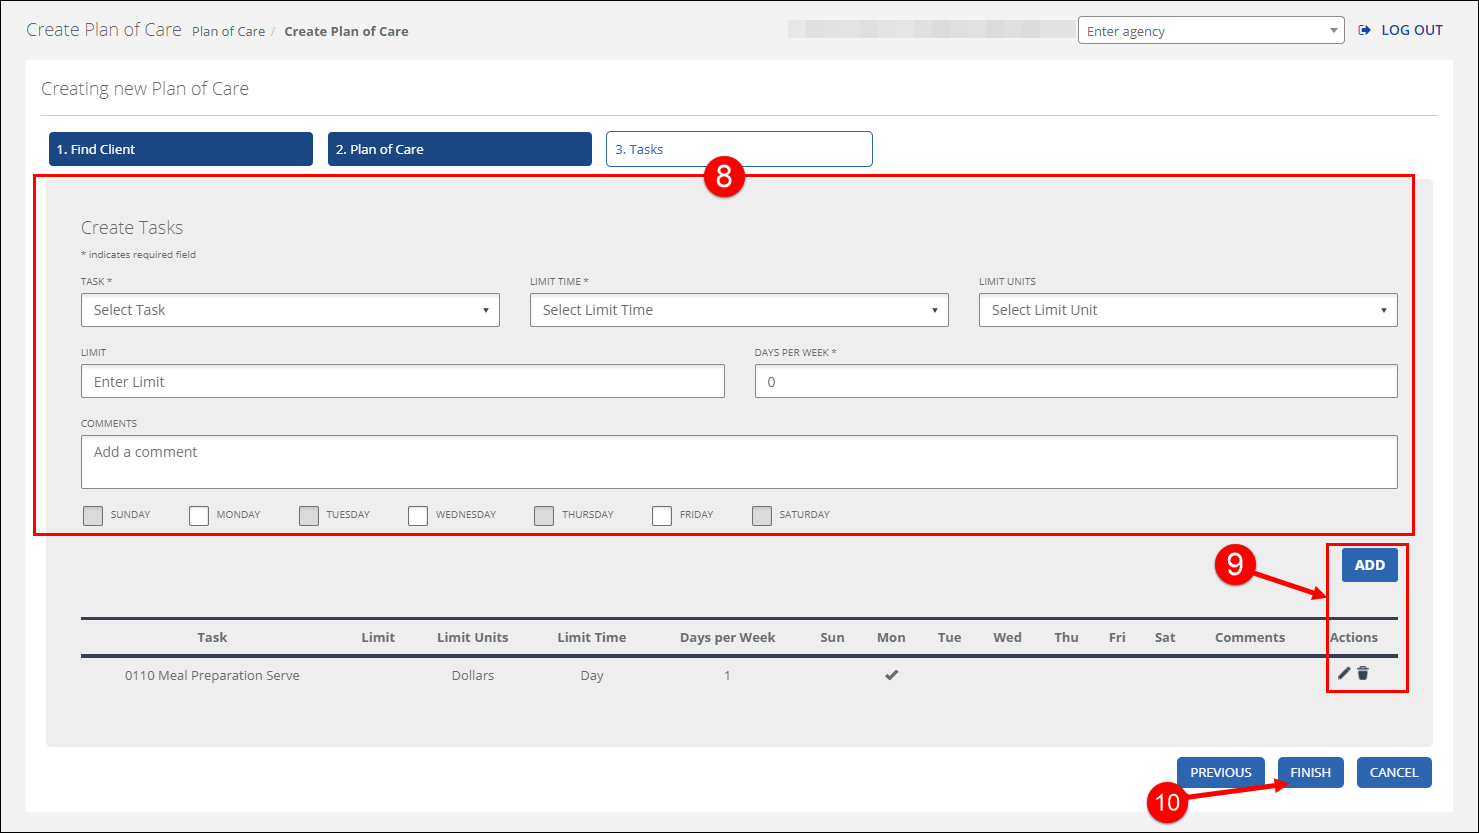This screenshot has height=833, width=1479.
Task: Click into the Enter Limit field
Action: click(x=402, y=382)
